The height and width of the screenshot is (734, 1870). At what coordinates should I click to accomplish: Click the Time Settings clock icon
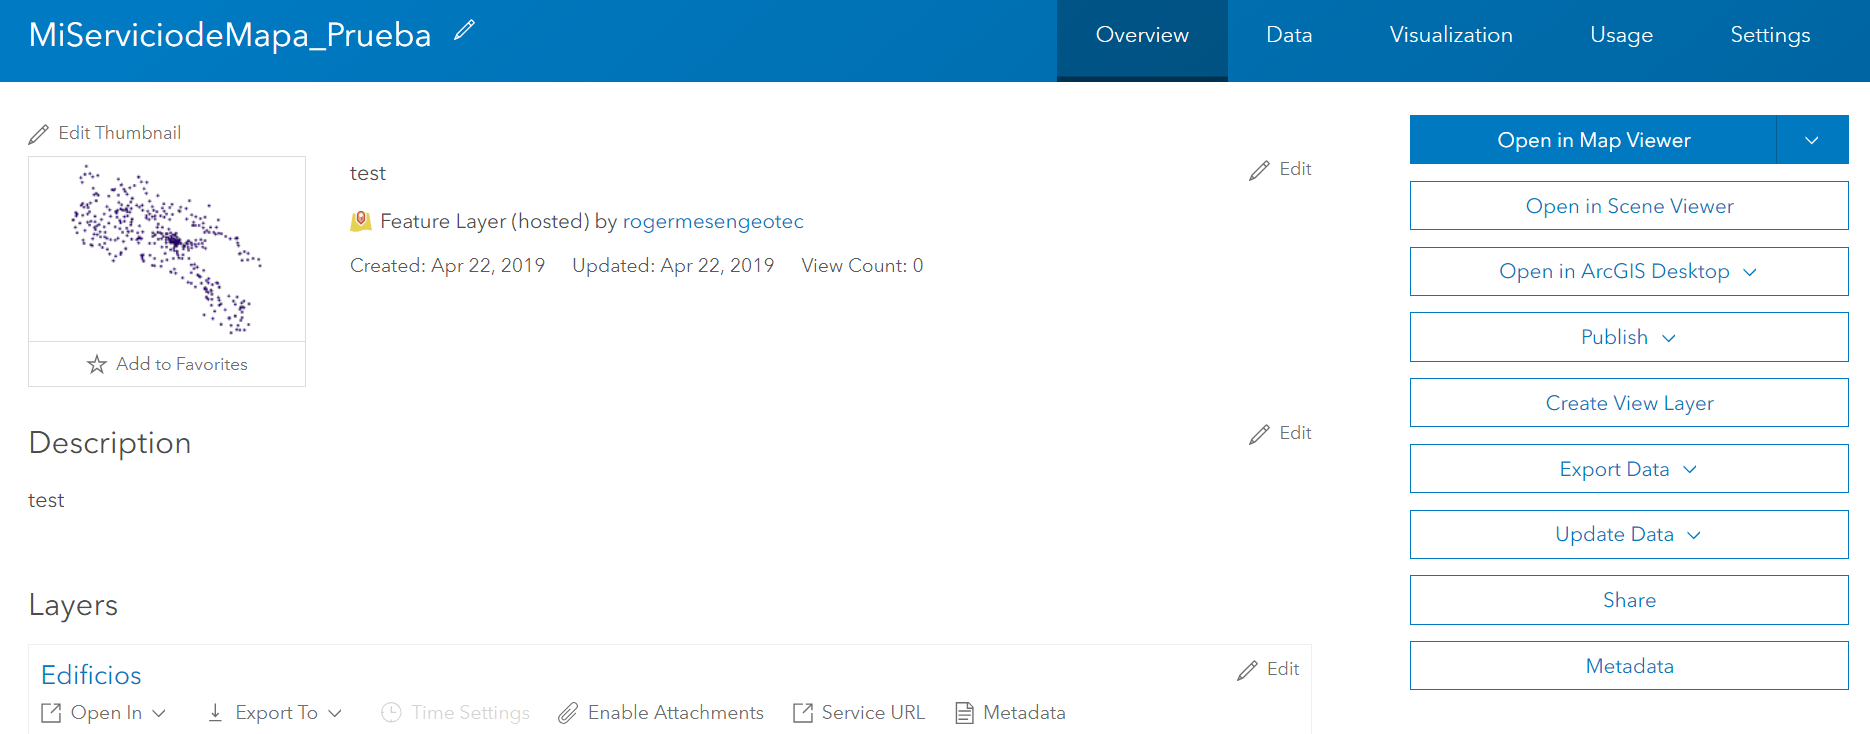[392, 713]
